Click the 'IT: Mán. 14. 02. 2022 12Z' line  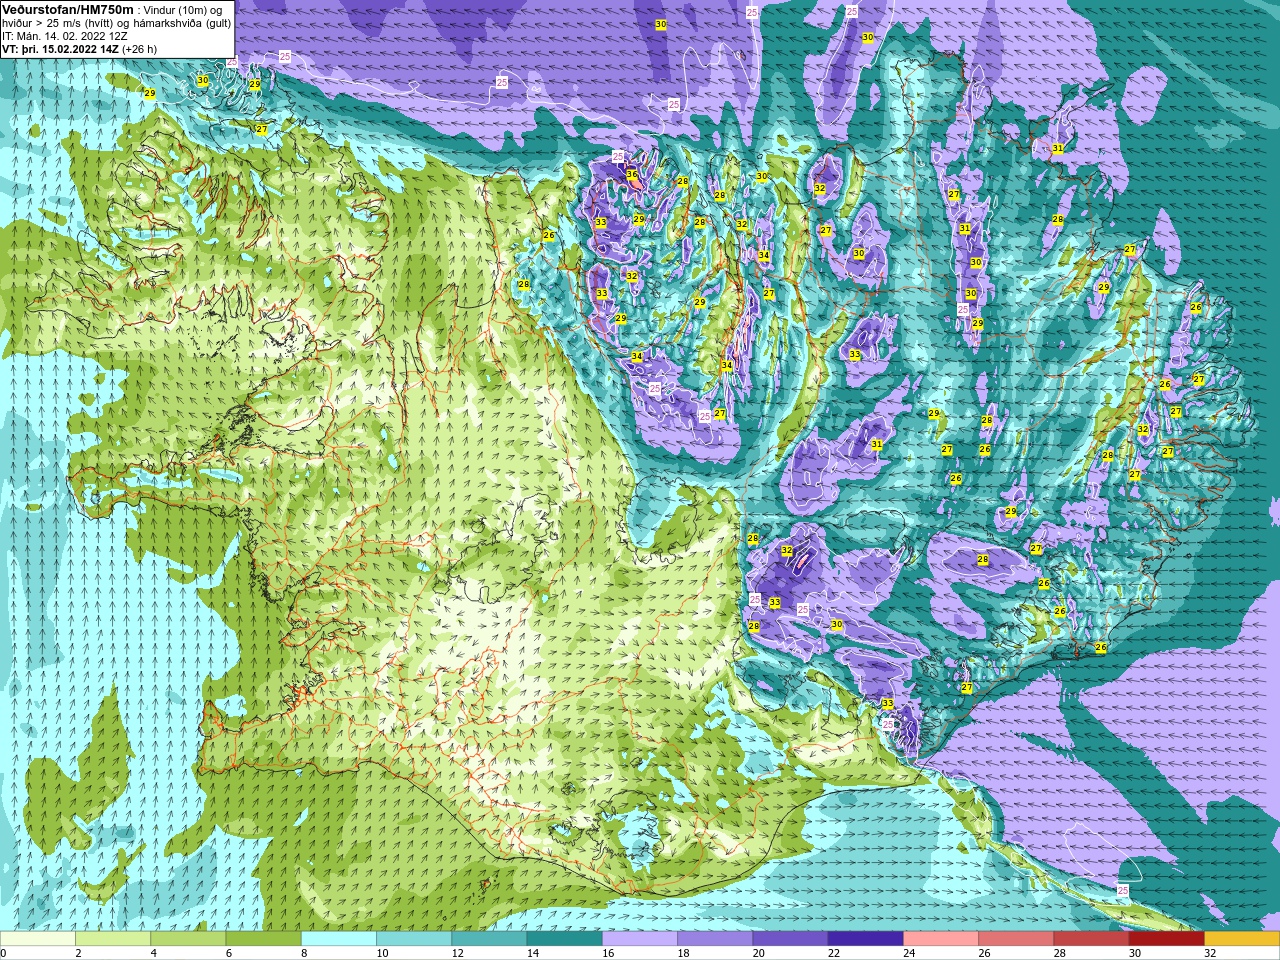(67, 35)
